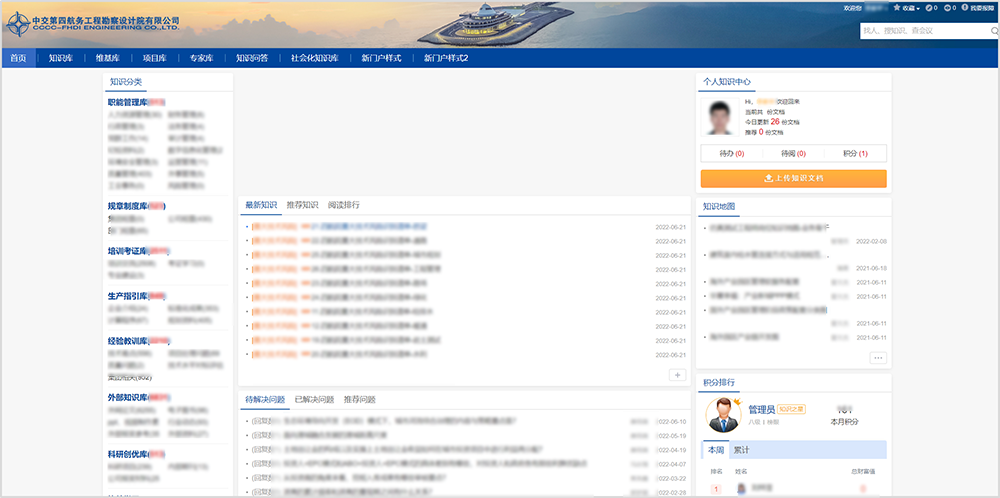The width and height of the screenshot is (1000, 498).
Task: Click the plus more button under 最新知识
Action: tap(677, 375)
